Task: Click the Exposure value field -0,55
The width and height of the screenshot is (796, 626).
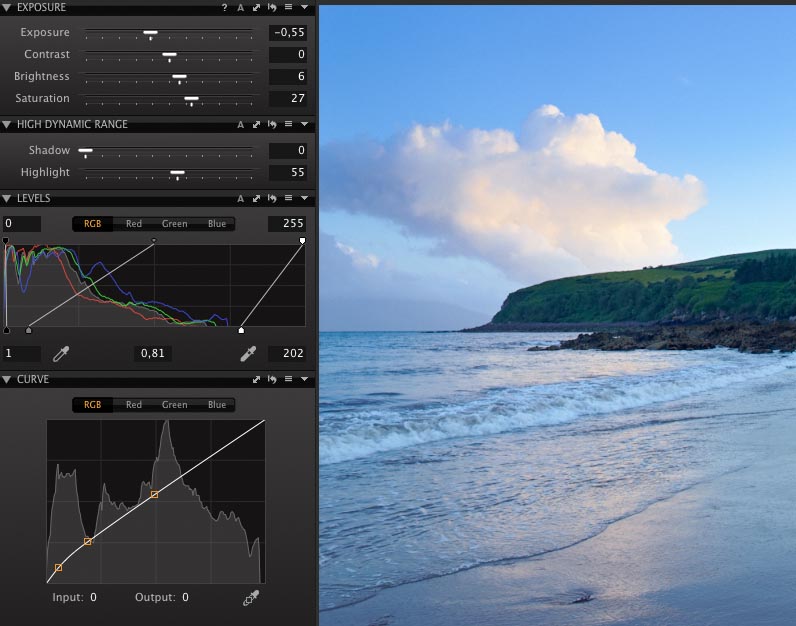Action: click(288, 32)
